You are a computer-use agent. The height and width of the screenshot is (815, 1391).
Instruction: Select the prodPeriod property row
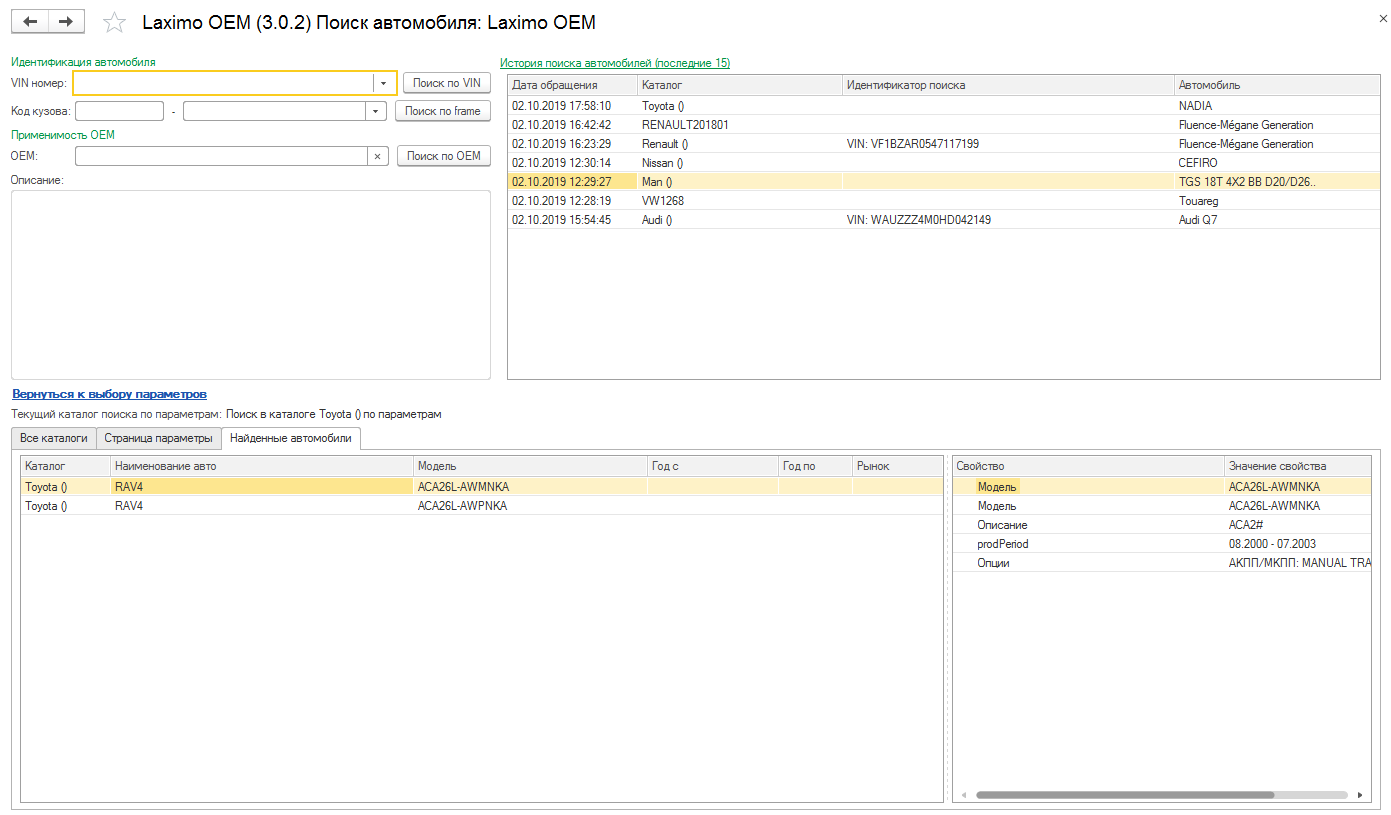1162,544
